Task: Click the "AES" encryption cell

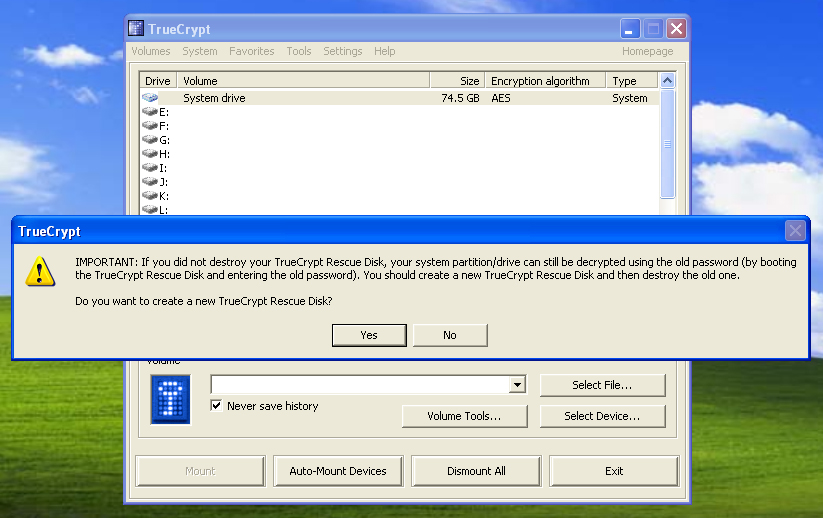Action: (501, 98)
